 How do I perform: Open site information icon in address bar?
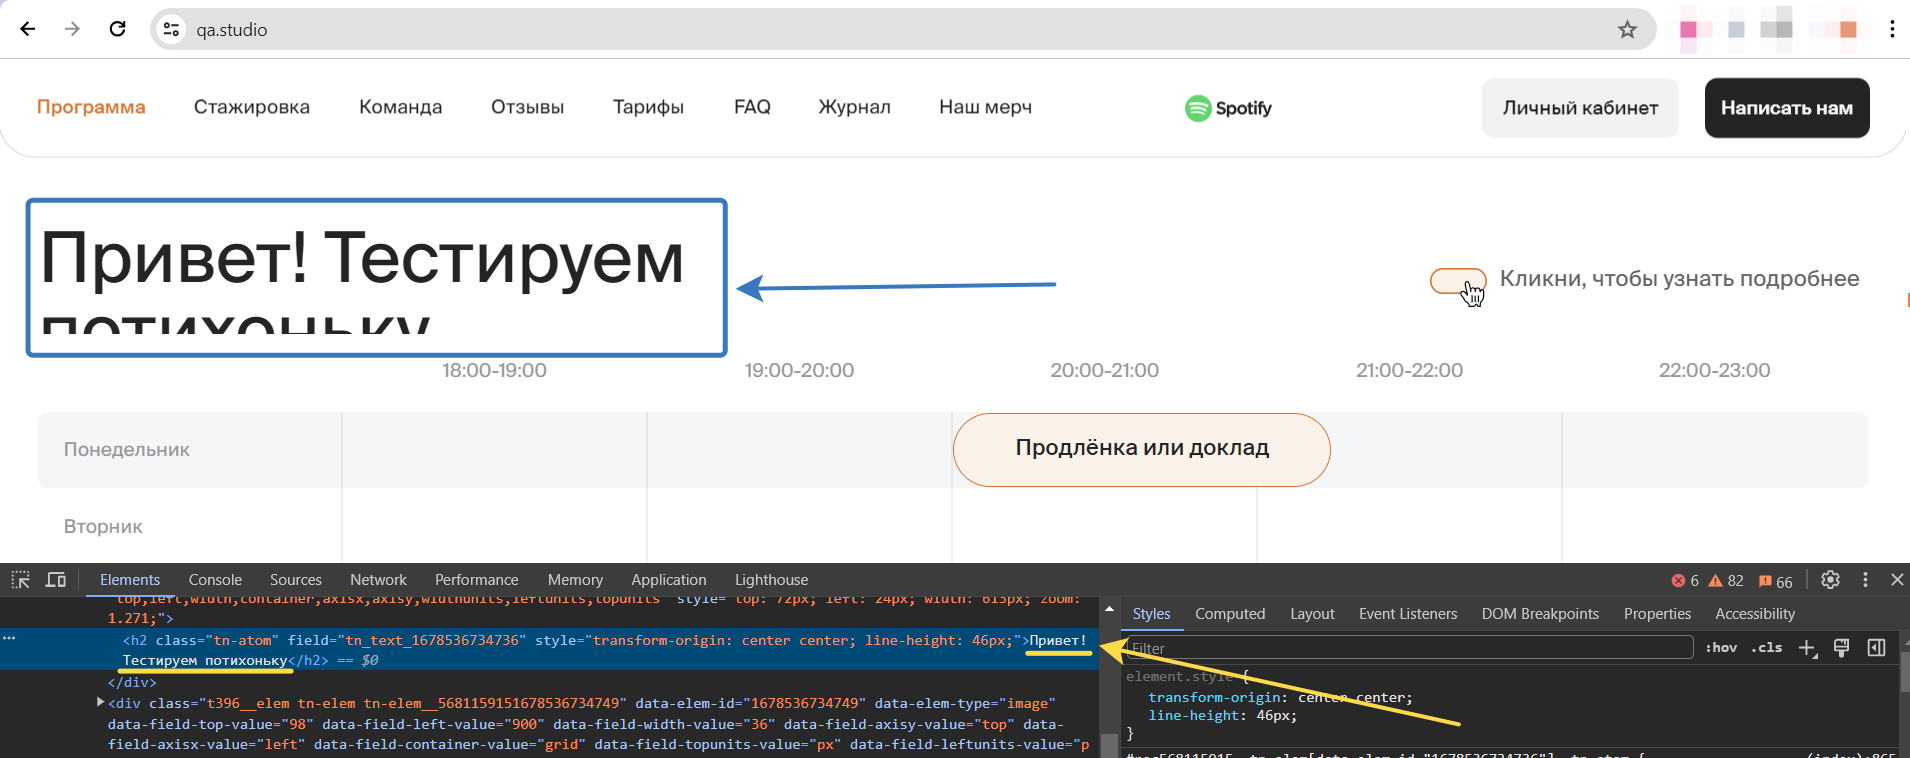(x=172, y=30)
